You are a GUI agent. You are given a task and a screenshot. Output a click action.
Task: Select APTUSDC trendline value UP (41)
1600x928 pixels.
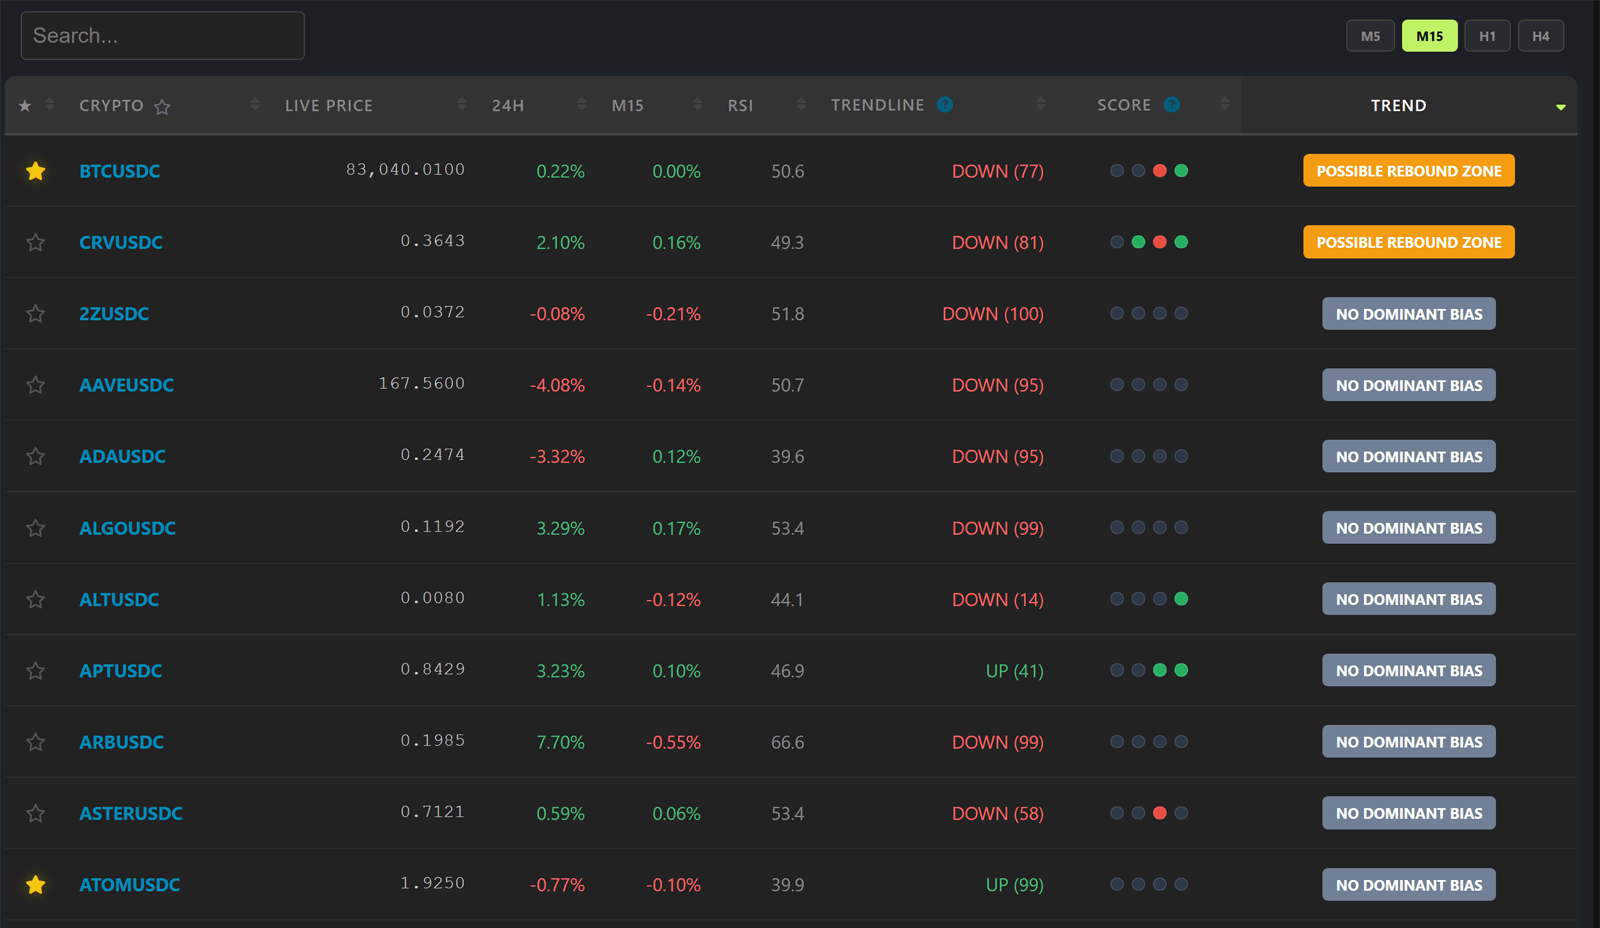[x=1014, y=671]
